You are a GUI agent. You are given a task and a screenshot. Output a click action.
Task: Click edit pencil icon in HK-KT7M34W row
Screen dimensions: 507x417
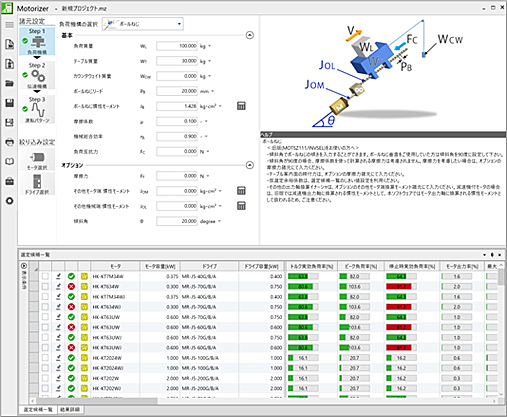[x=58, y=276]
